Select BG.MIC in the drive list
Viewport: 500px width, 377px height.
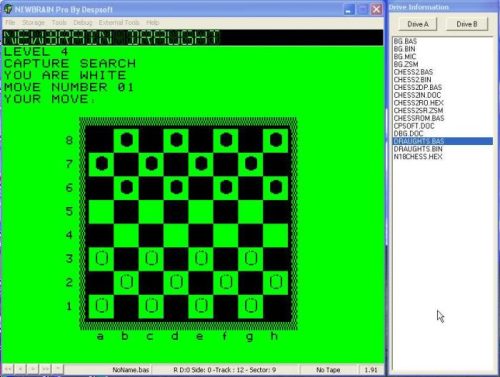[405, 57]
